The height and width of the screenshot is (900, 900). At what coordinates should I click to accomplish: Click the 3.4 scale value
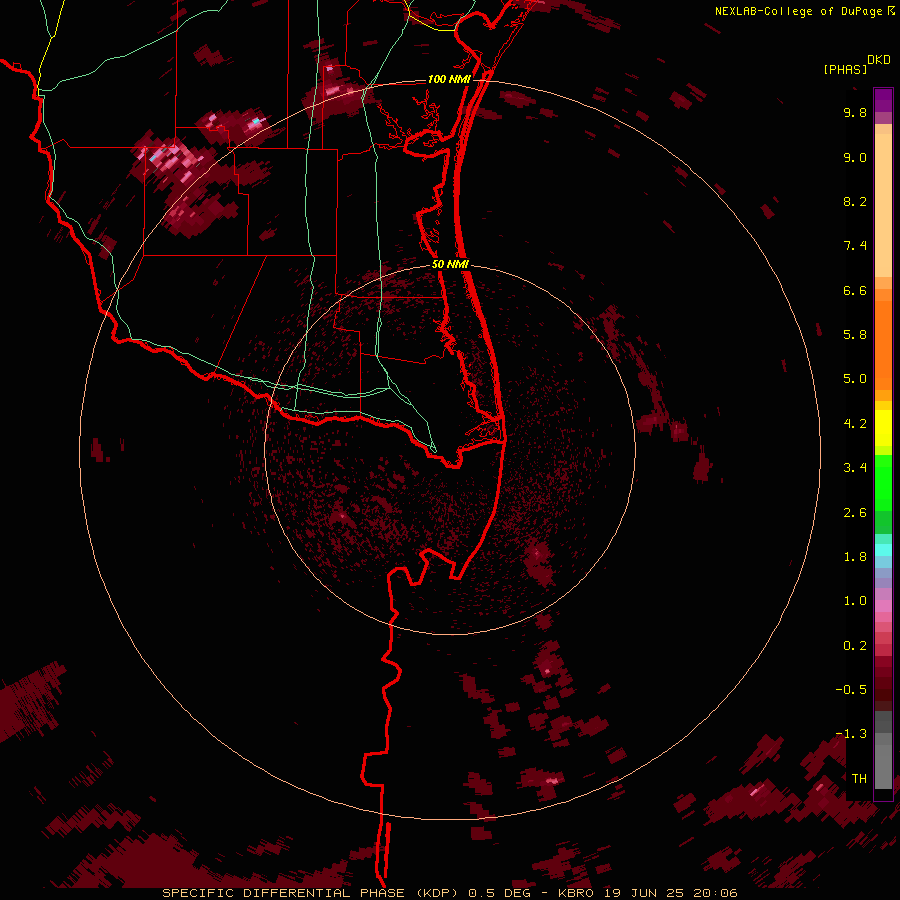click(855, 468)
